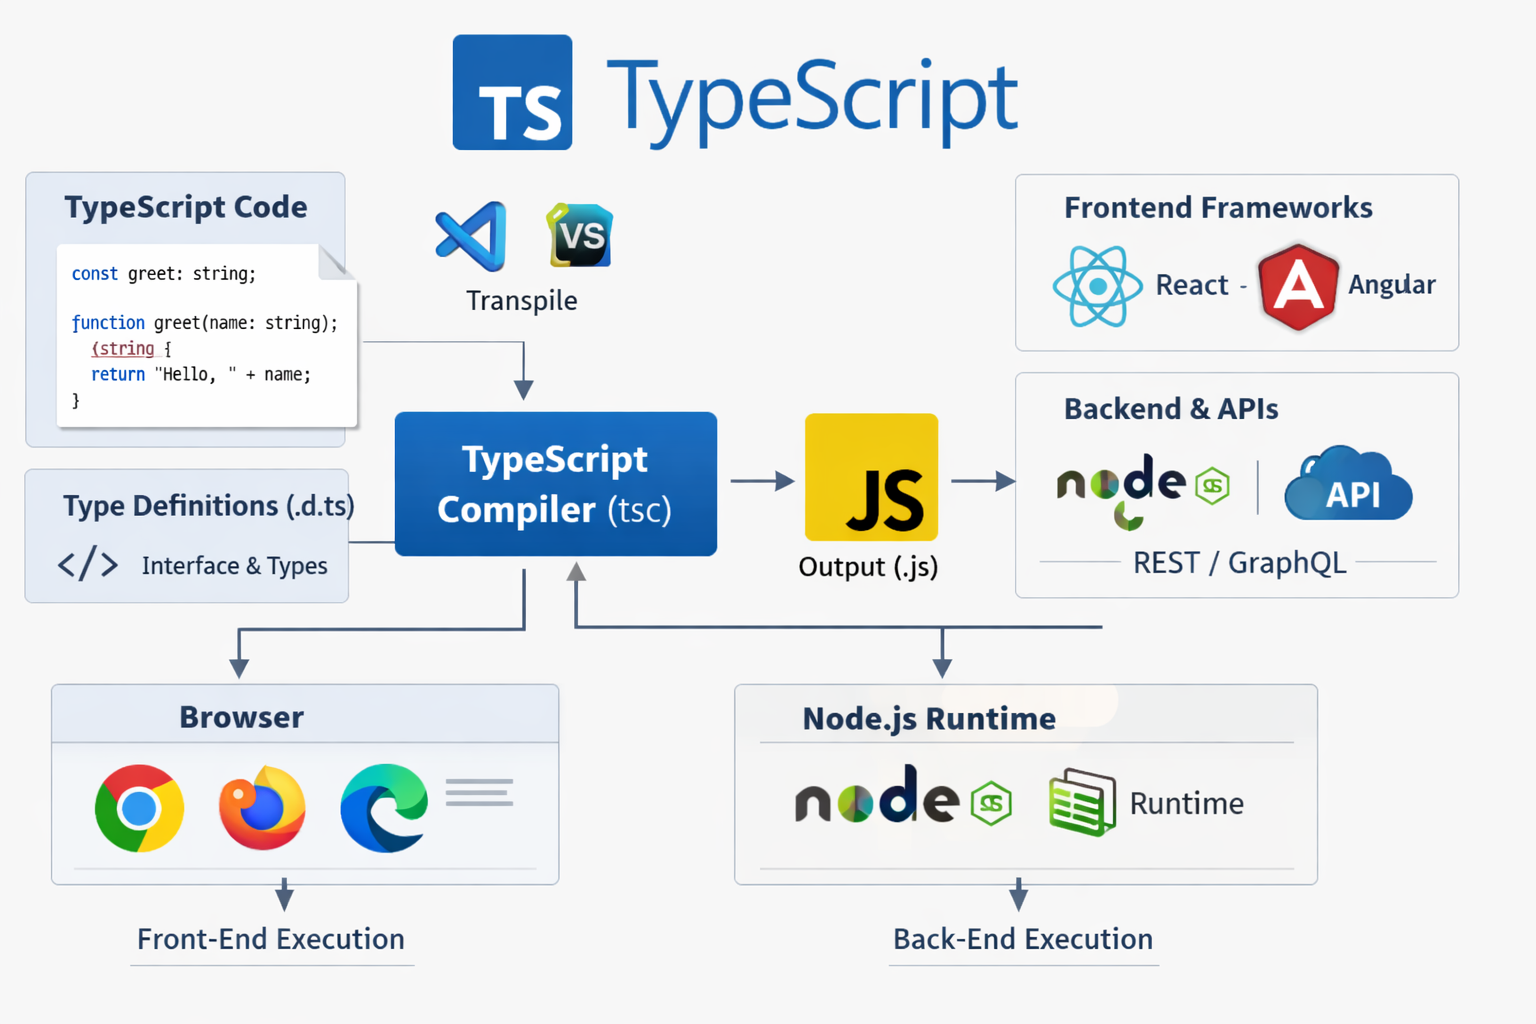The height and width of the screenshot is (1024, 1536).
Task: Click the return "Hello, " + name line
Action: tap(201, 375)
